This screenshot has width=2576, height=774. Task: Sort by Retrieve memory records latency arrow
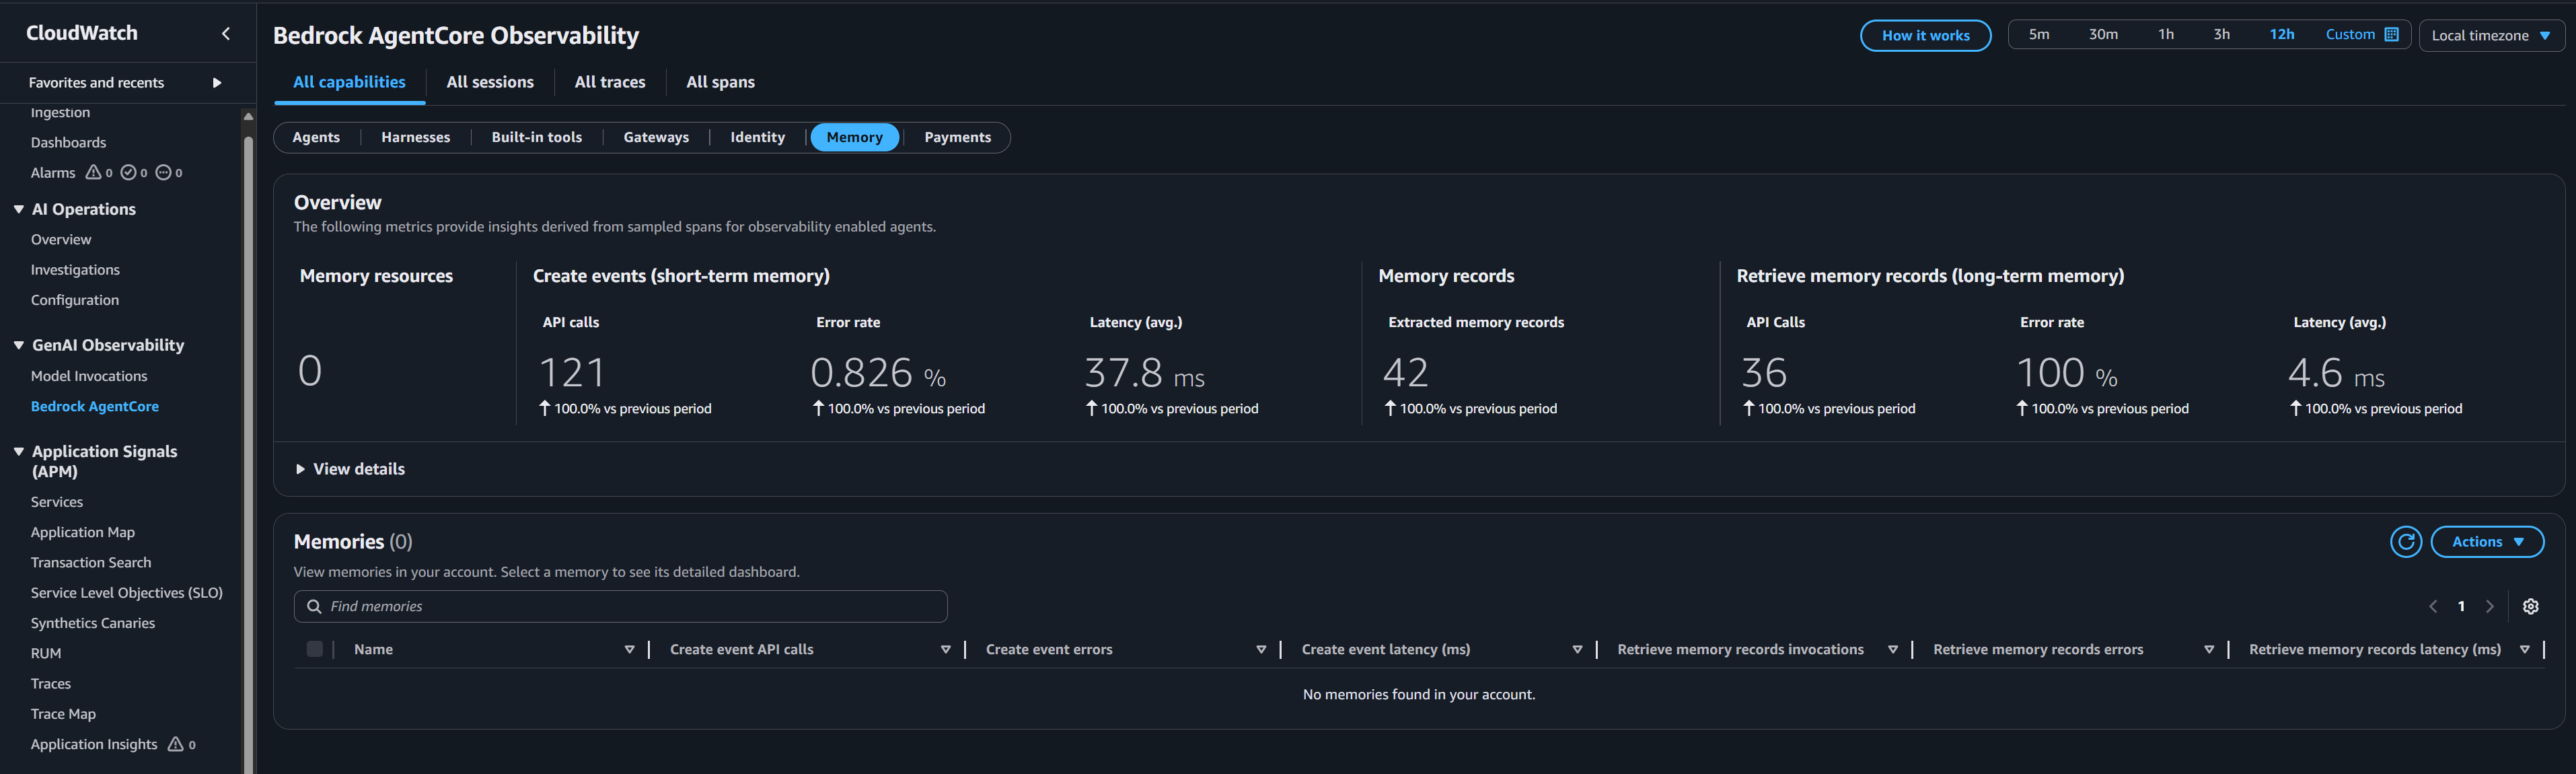(2524, 649)
